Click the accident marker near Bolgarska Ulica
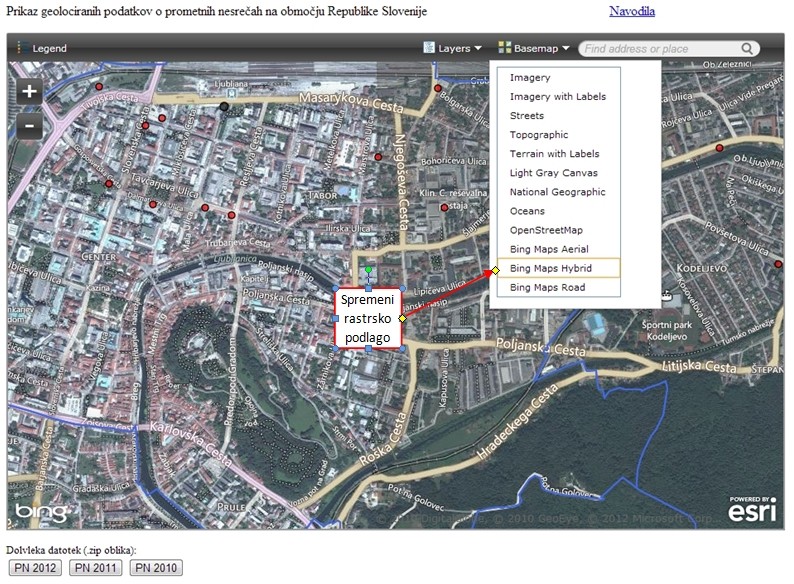Viewport: 794px width, 584px height. tap(438, 88)
